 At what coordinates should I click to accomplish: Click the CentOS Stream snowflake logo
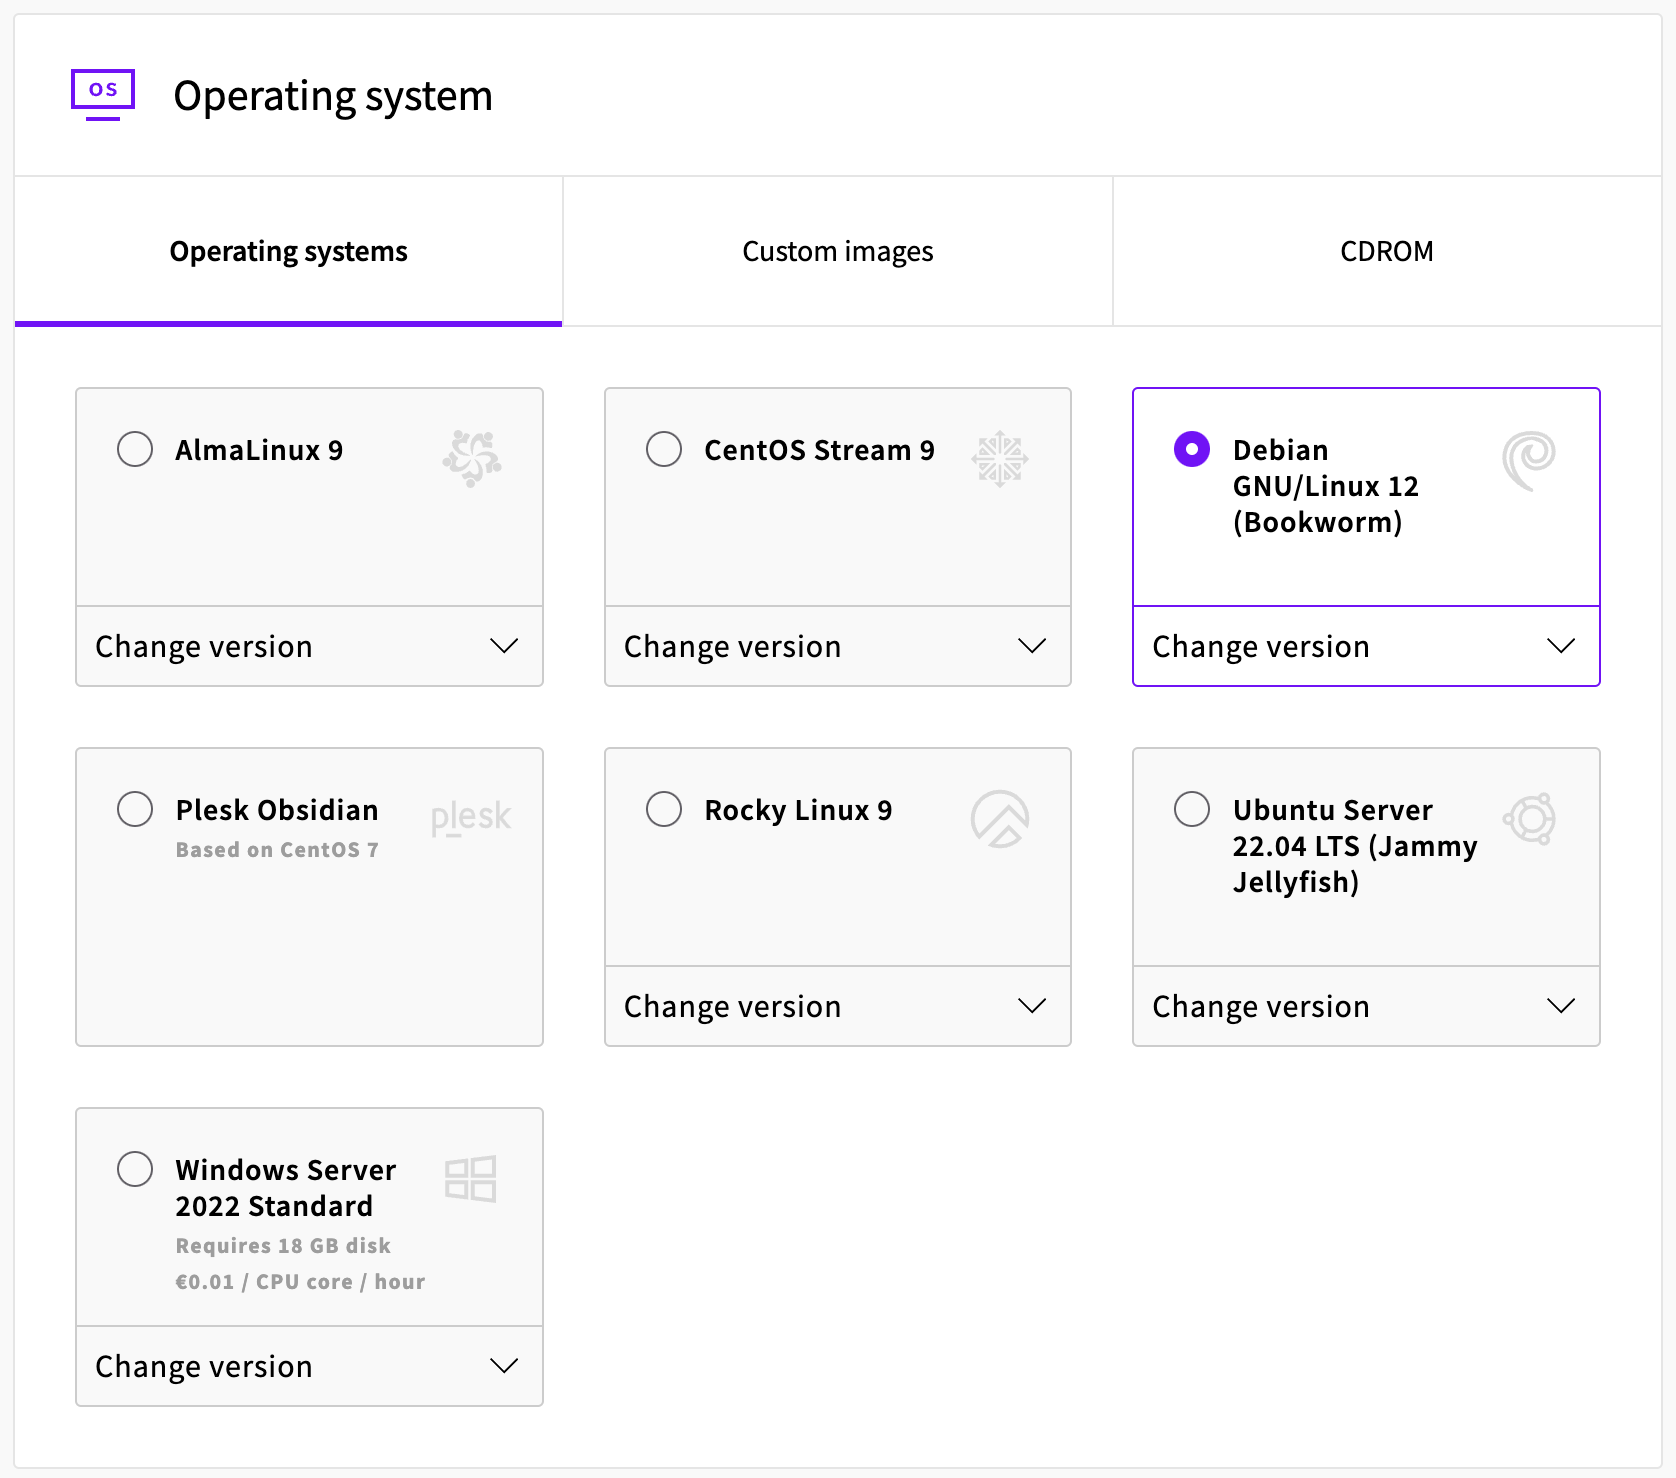1000,459
